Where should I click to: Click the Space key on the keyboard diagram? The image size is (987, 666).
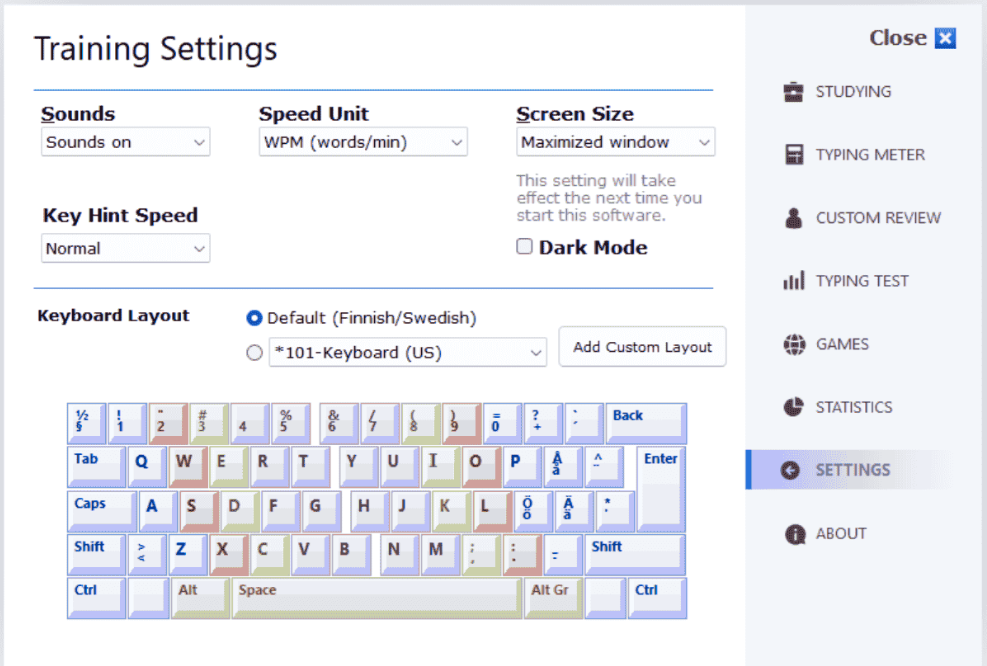tap(375, 597)
